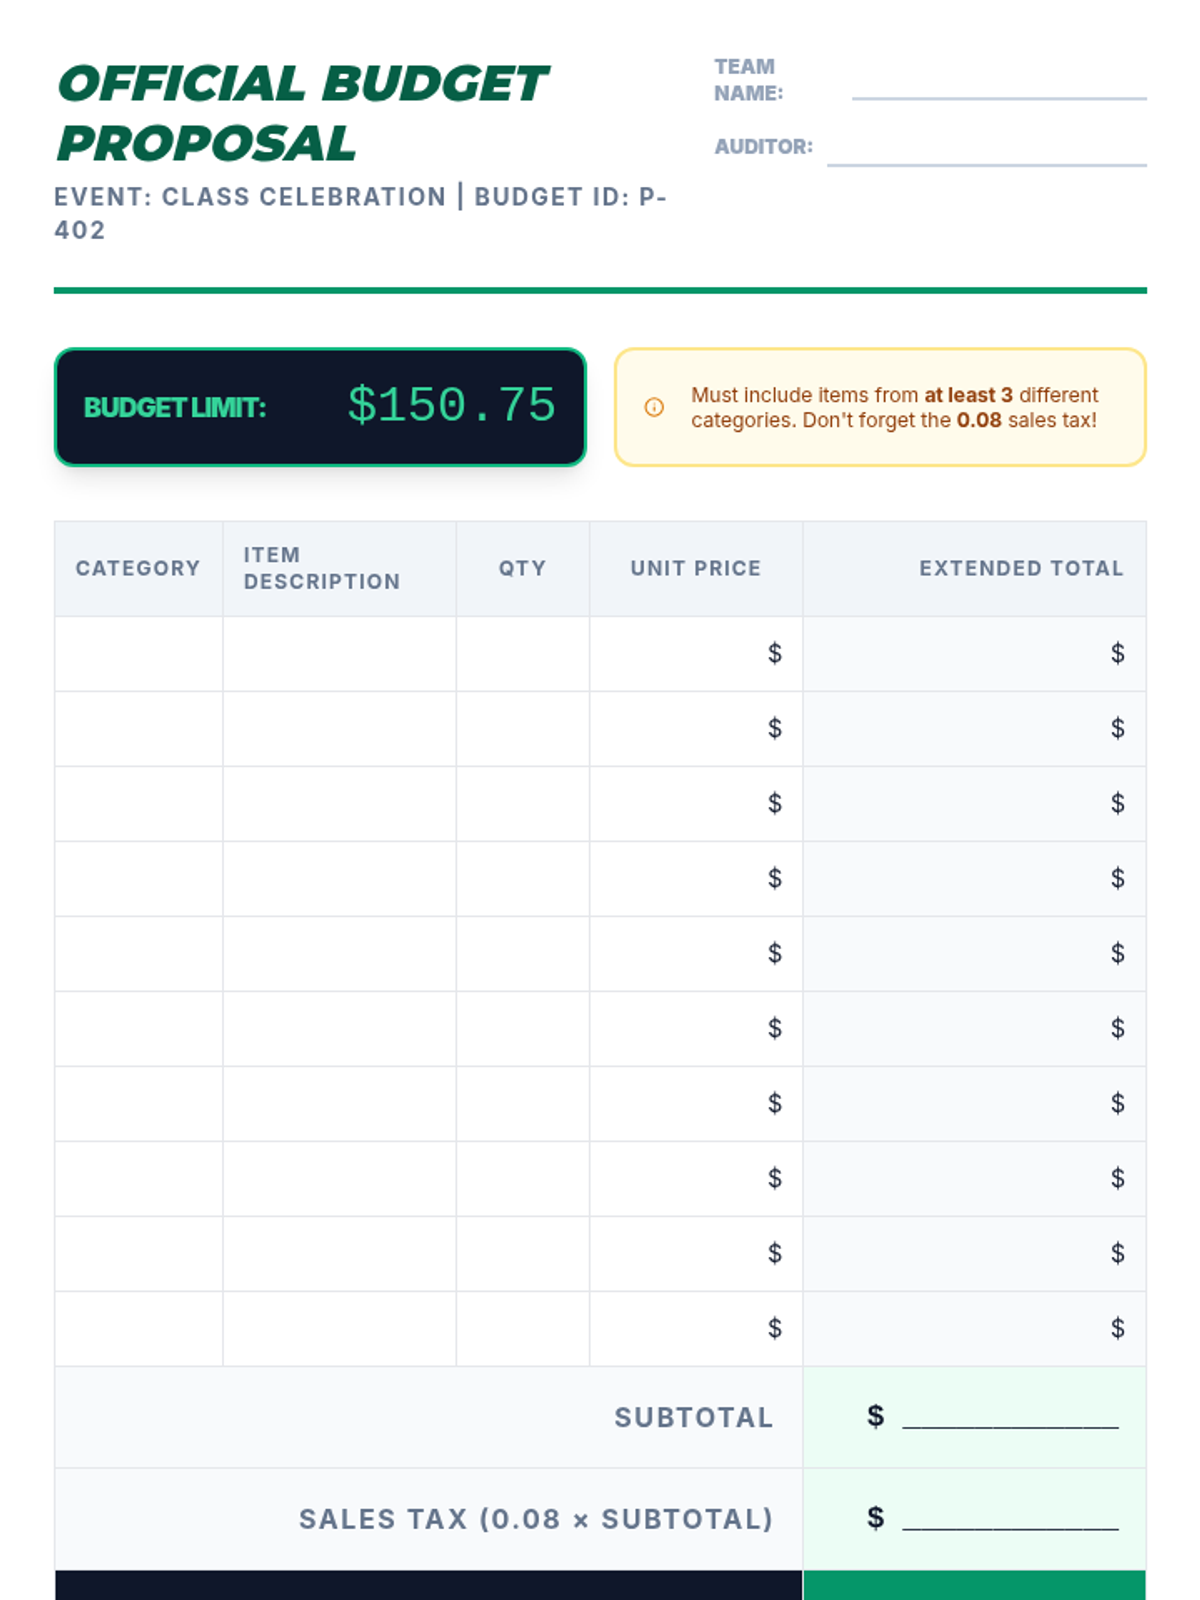Click the Sales Tax row label
The width and height of the screenshot is (1200, 1600).
pos(536,1519)
